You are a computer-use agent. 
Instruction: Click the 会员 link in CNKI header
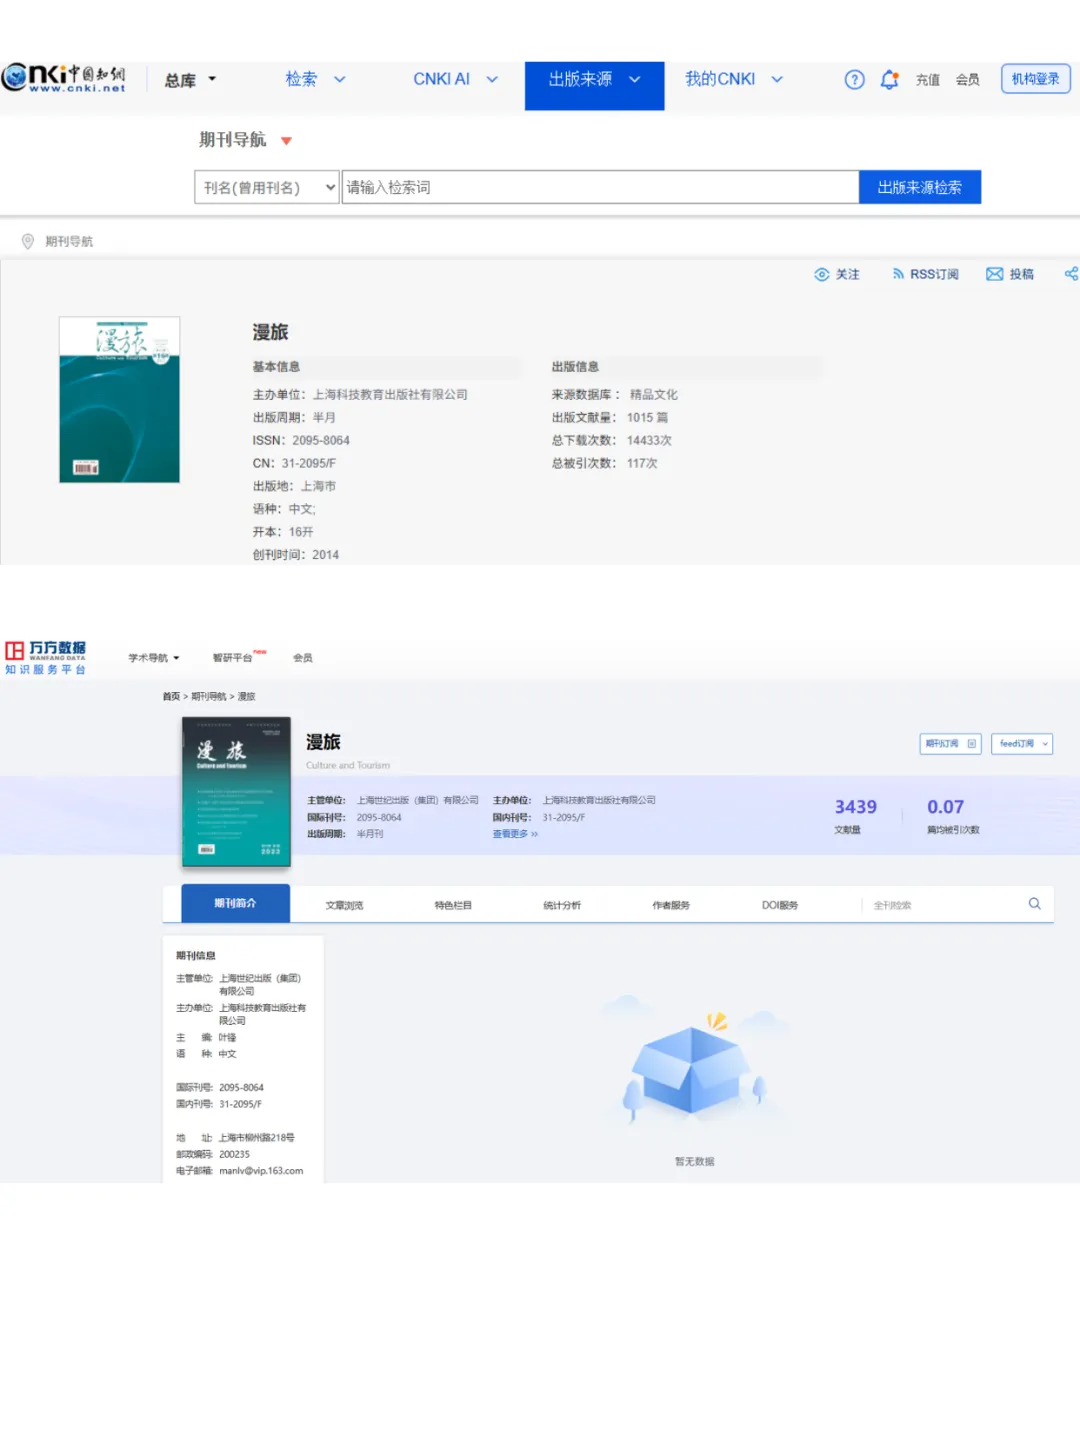coord(967,80)
